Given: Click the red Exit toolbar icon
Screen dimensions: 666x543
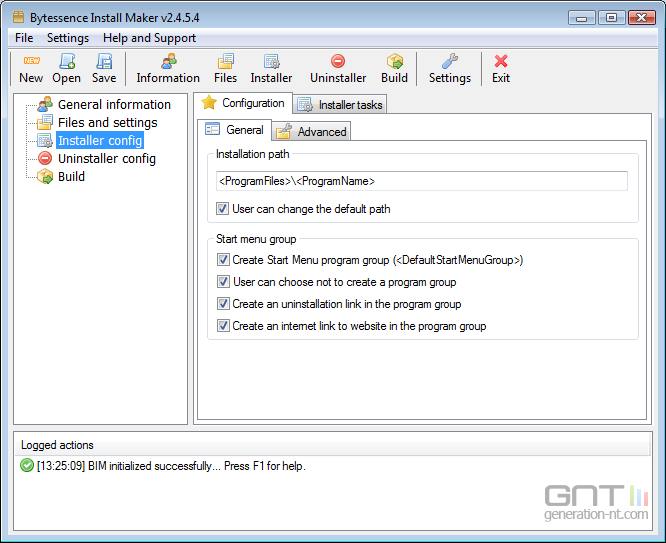Looking at the screenshot, I should point(501,61).
